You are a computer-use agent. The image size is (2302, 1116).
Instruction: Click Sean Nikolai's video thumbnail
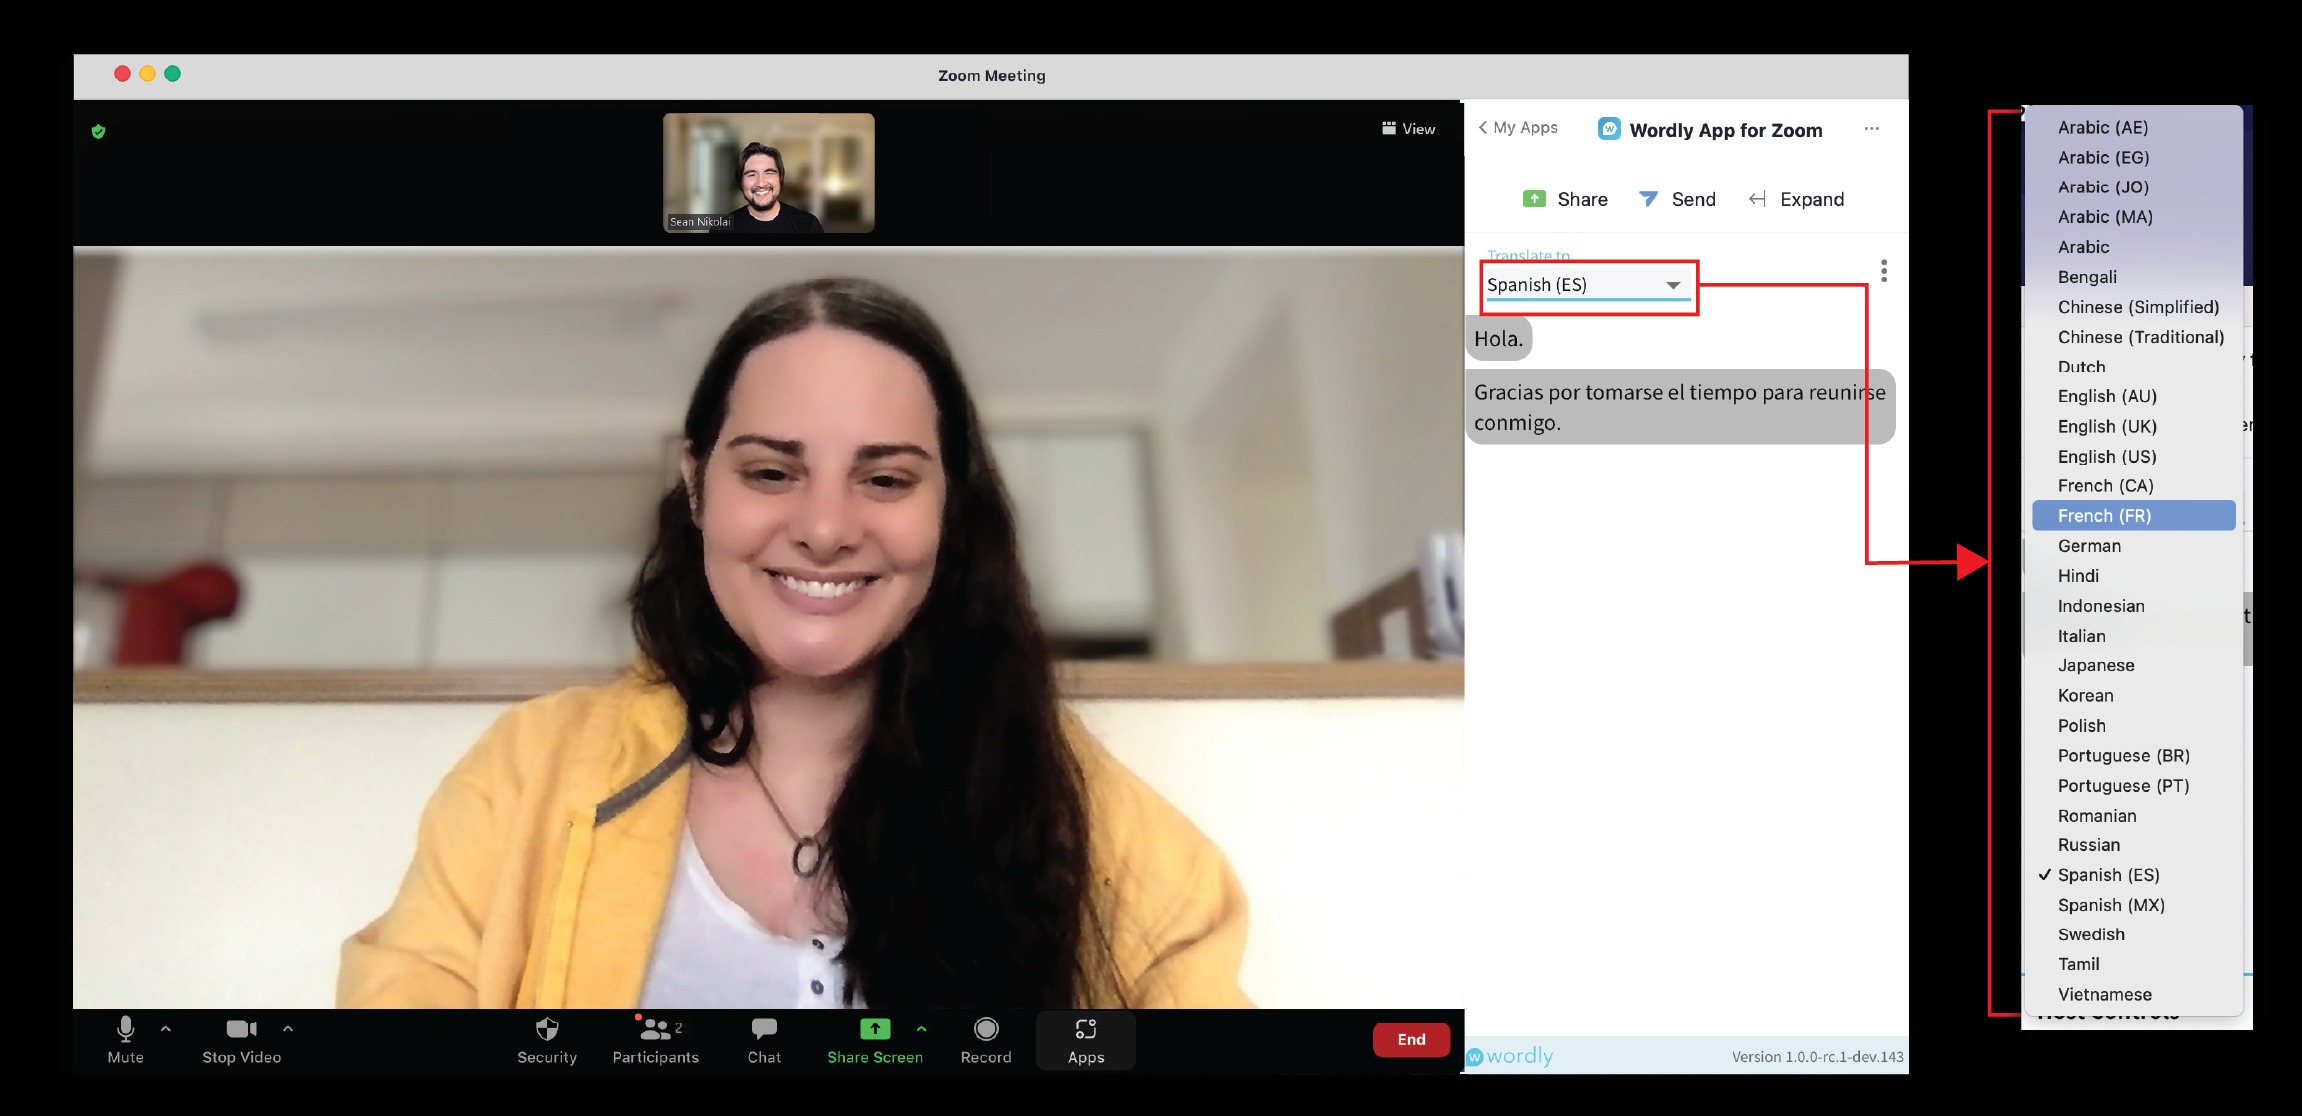pyautogui.click(x=768, y=173)
